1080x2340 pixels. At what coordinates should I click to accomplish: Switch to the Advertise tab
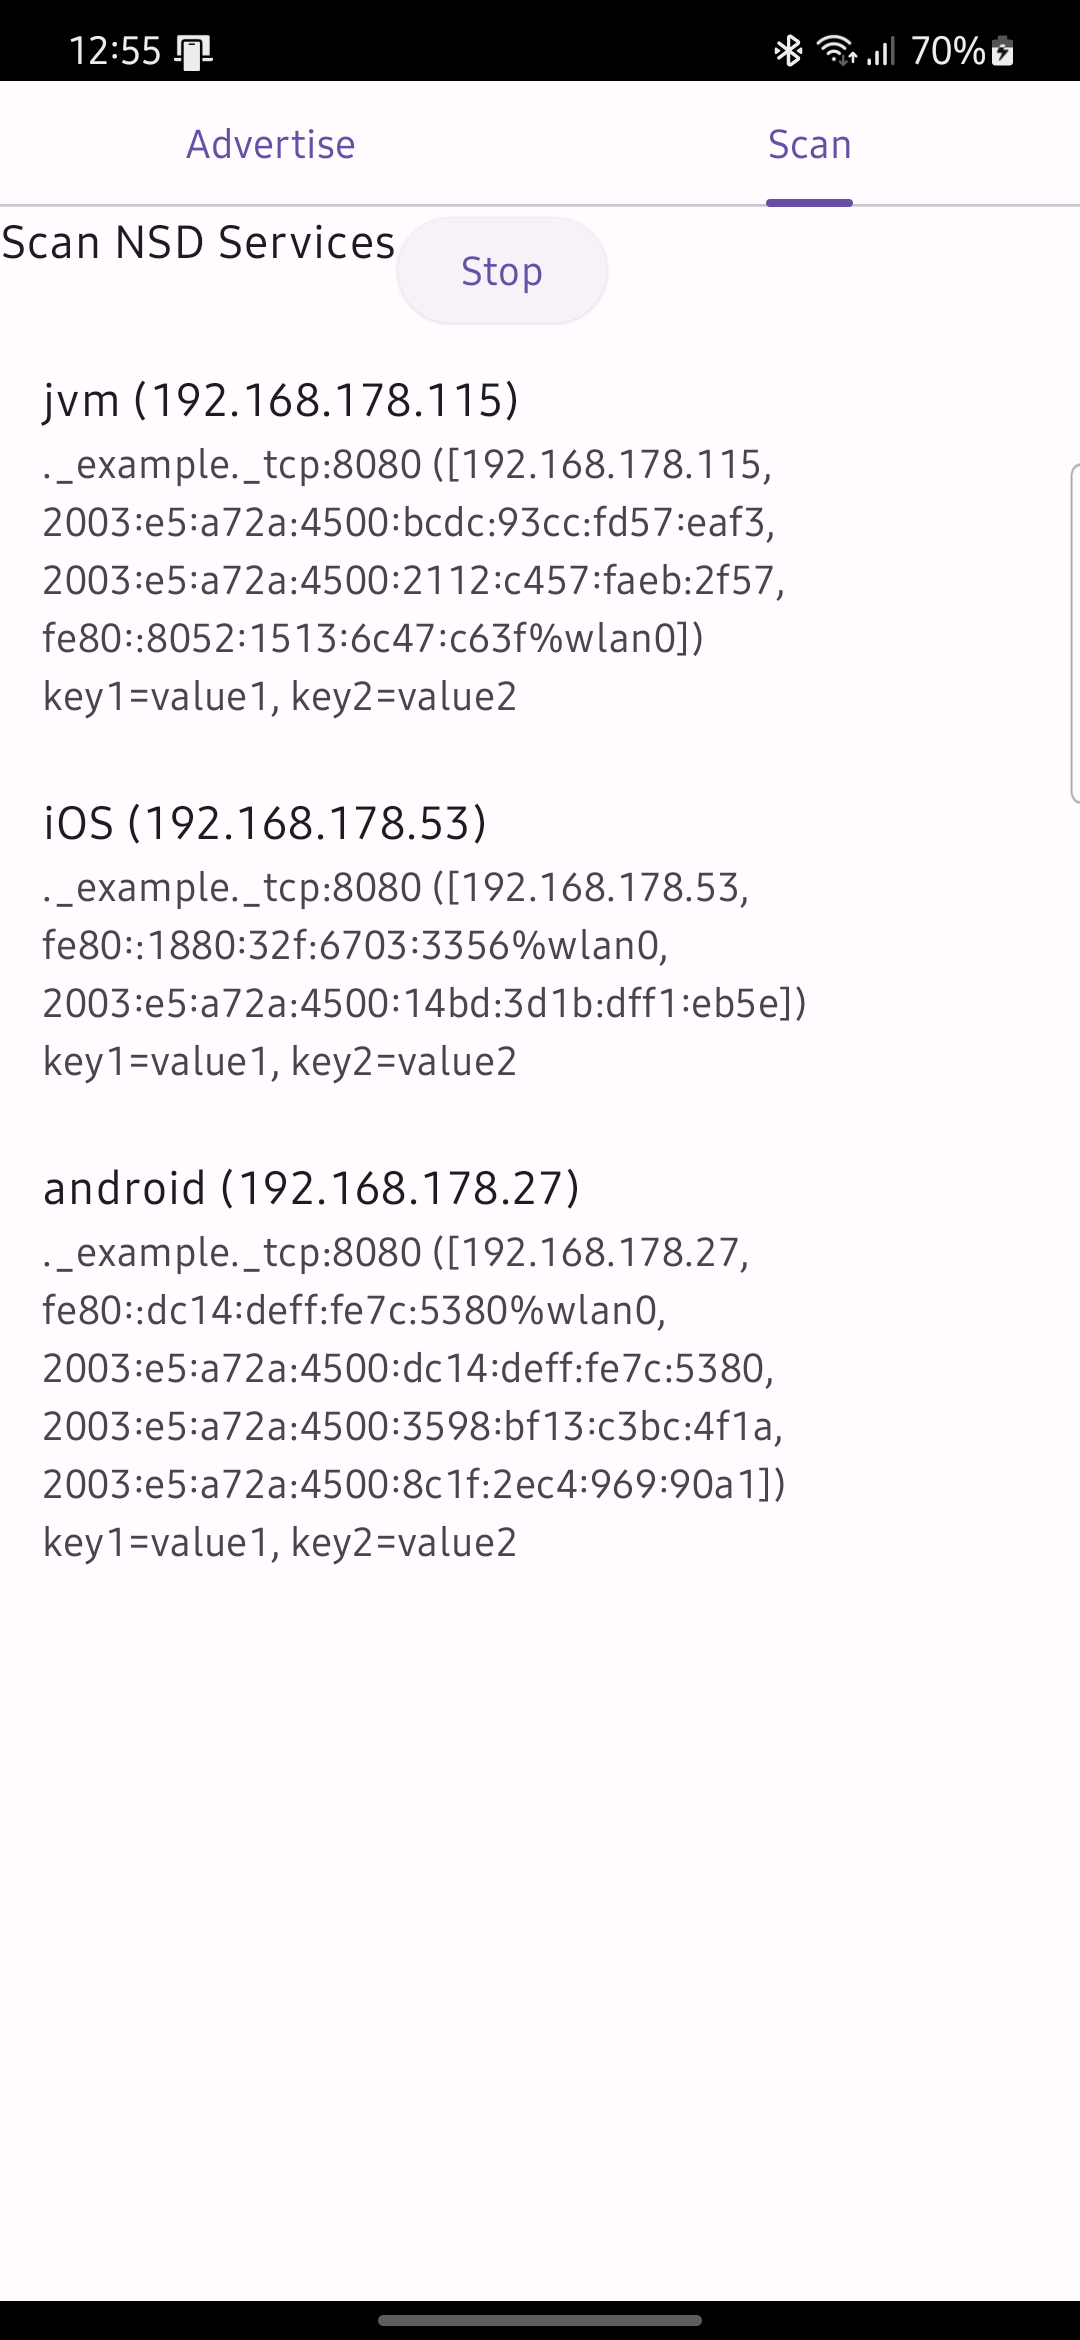click(270, 144)
